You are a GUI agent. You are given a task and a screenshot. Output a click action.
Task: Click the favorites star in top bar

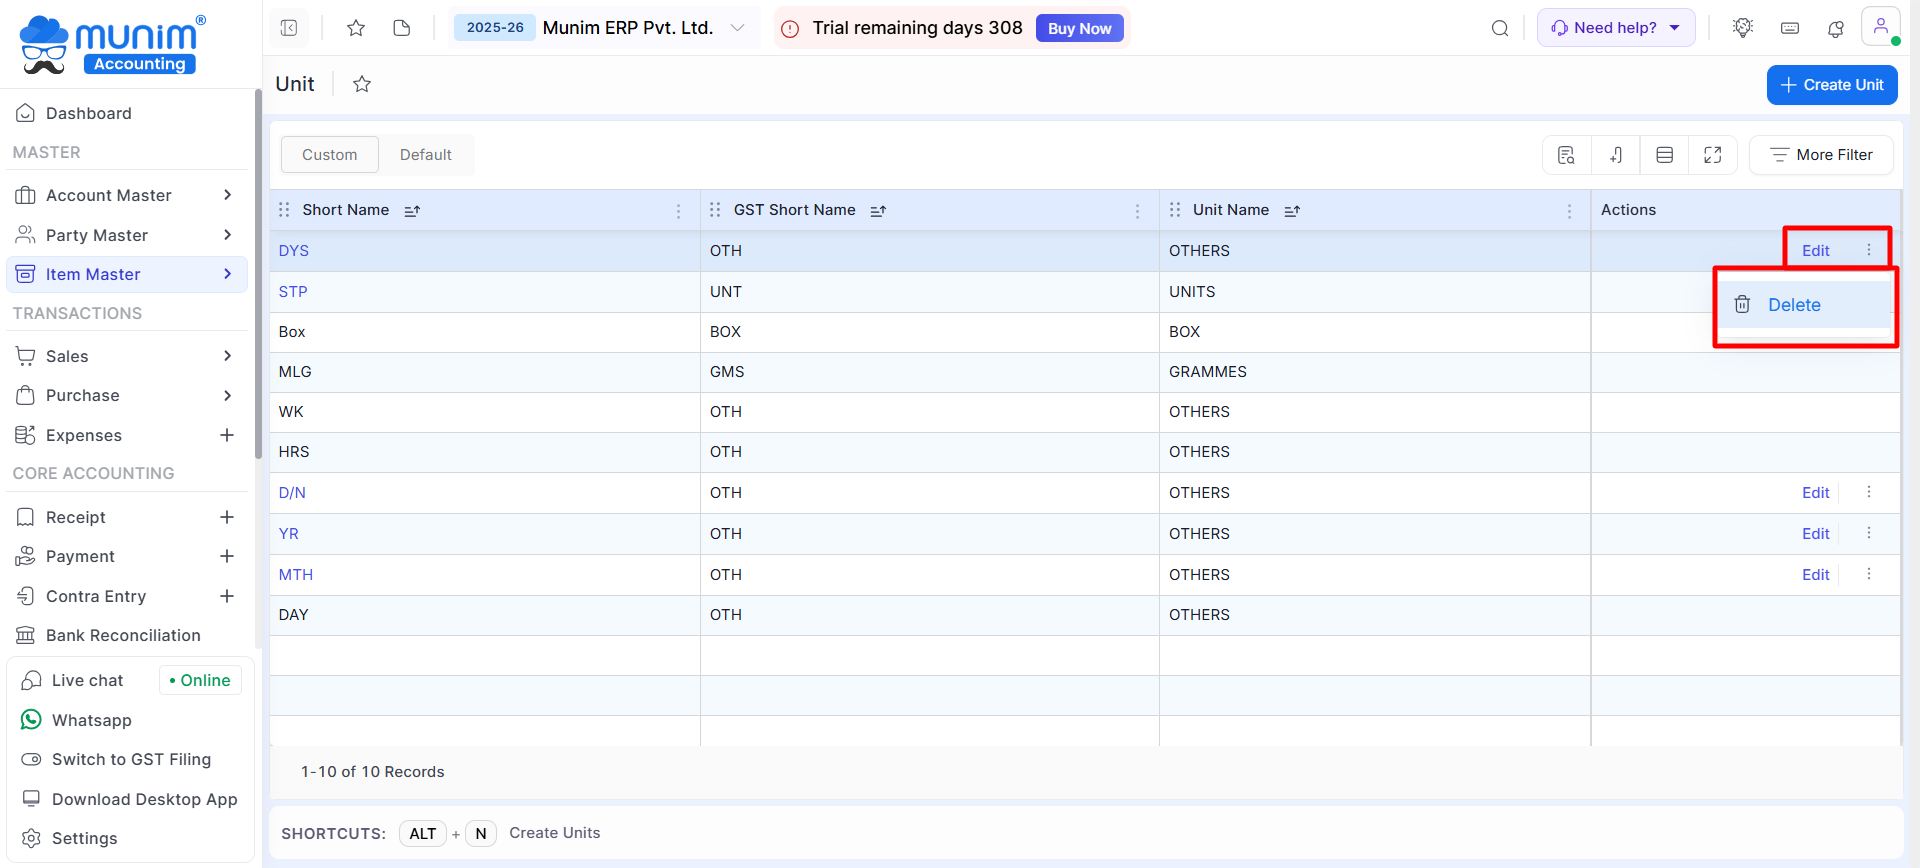pyautogui.click(x=355, y=28)
